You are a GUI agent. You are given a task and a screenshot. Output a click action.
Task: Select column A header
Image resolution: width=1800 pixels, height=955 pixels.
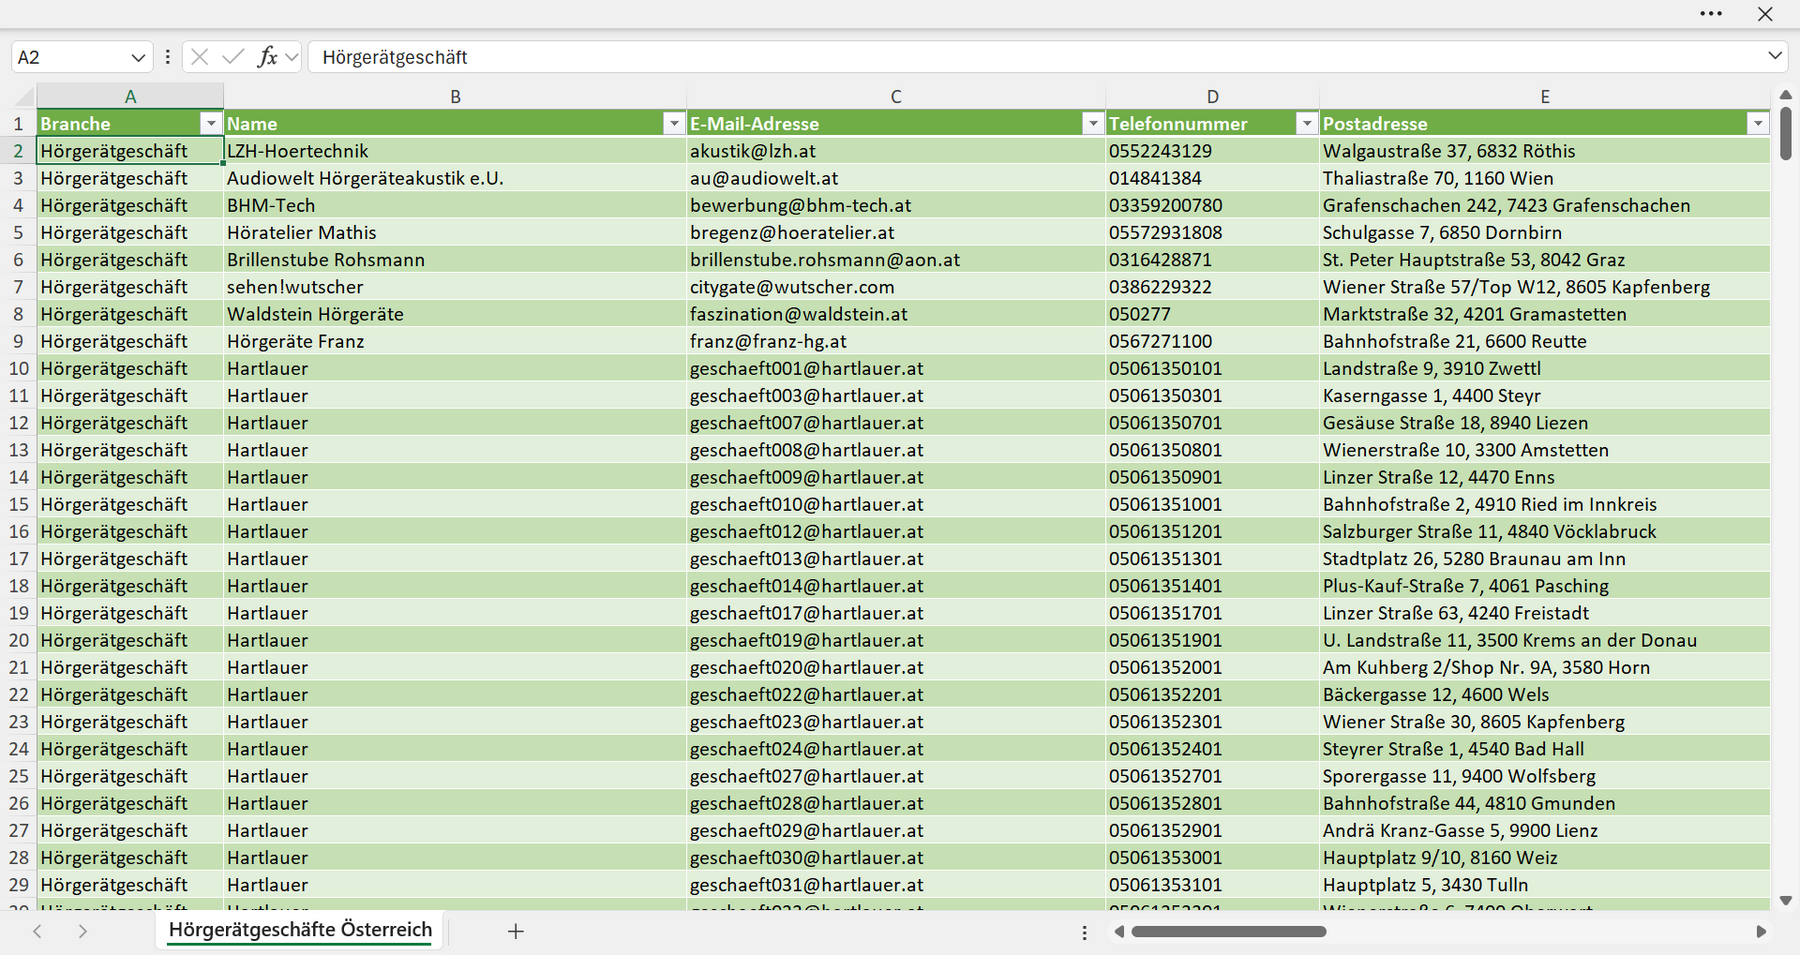tap(130, 97)
